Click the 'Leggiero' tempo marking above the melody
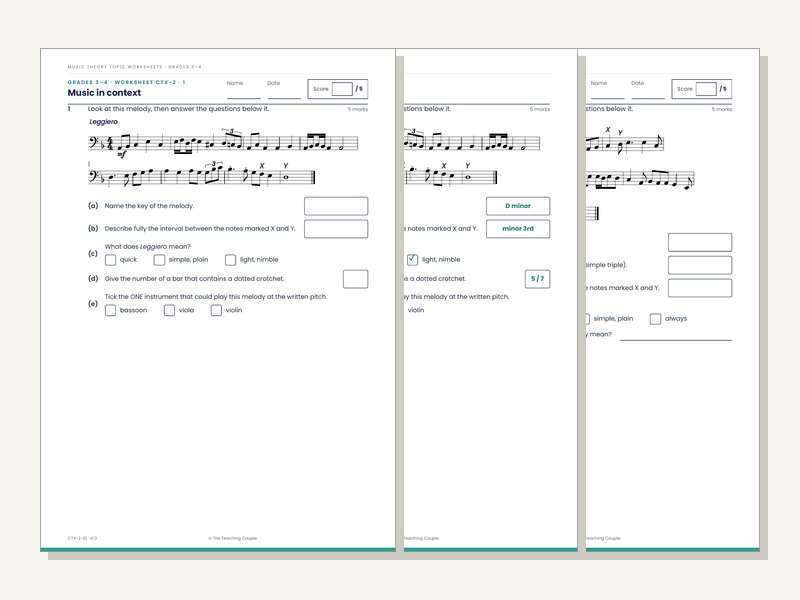Viewport: 800px width, 600px height. tap(104, 122)
